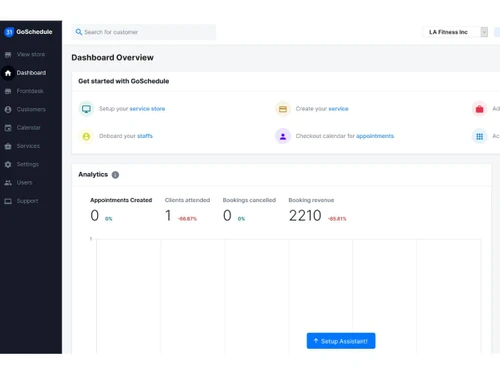
Task: Click the red briefcase icon
Action: [479, 109]
